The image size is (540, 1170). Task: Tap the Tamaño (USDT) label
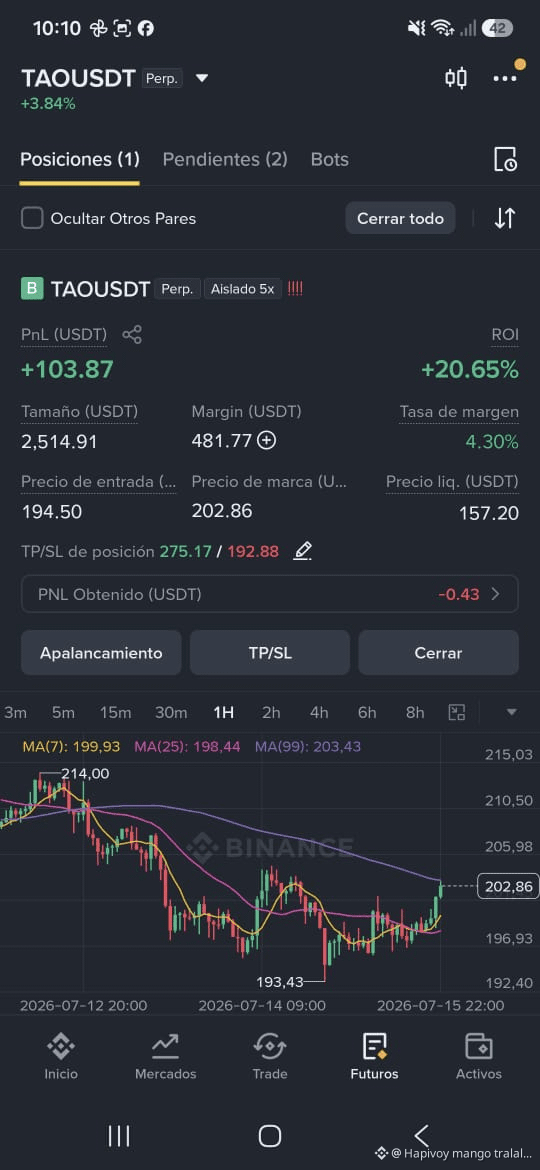click(79, 412)
